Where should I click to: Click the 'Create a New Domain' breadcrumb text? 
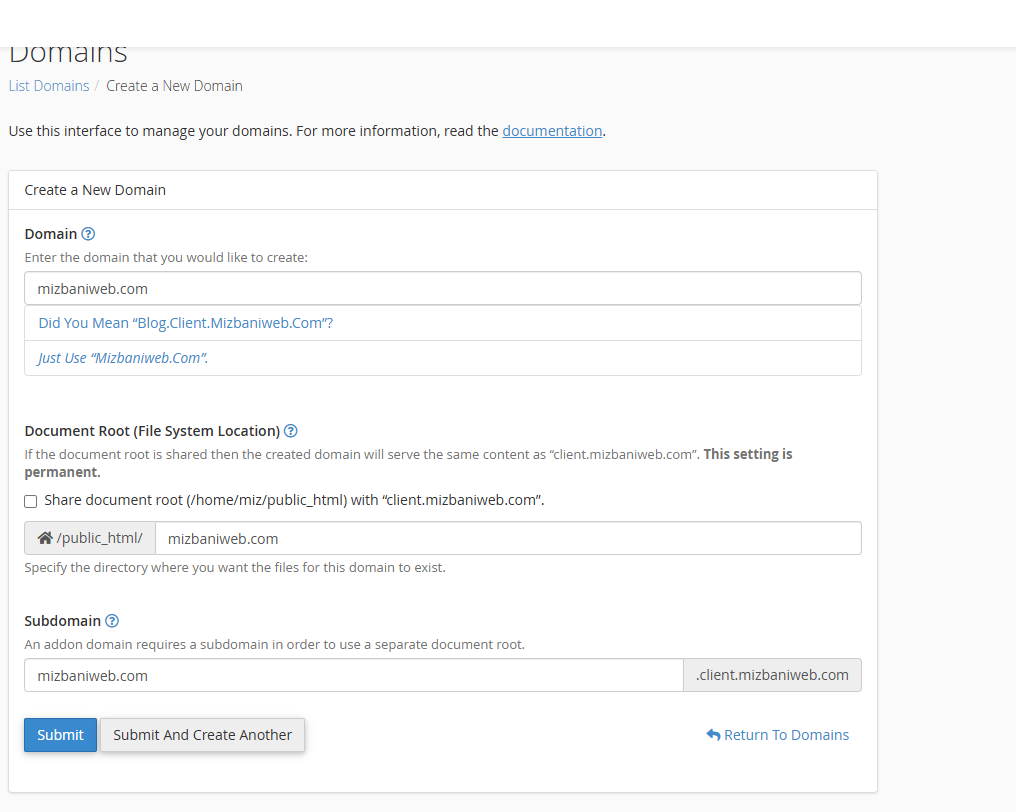point(174,86)
